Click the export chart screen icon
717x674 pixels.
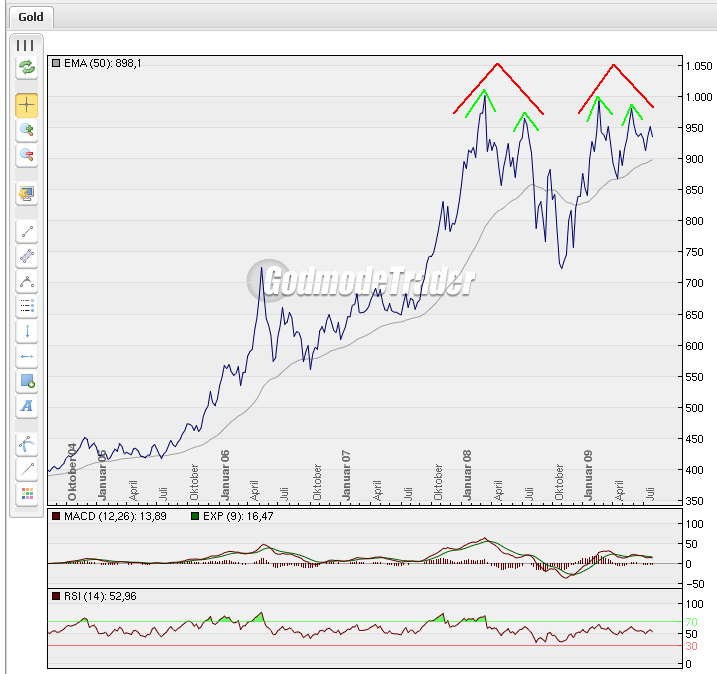(x=26, y=193)
